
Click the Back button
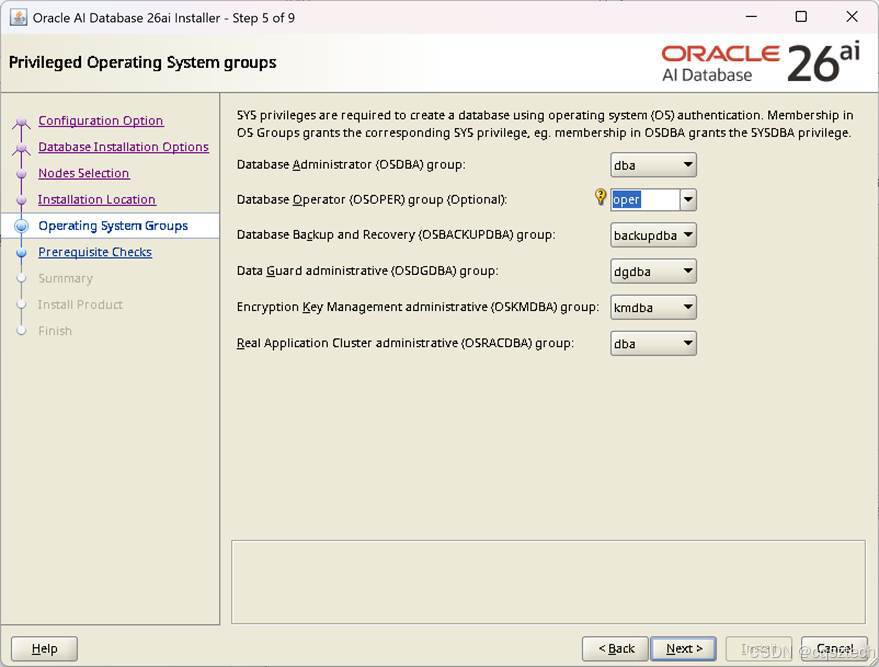pos(615,649)
